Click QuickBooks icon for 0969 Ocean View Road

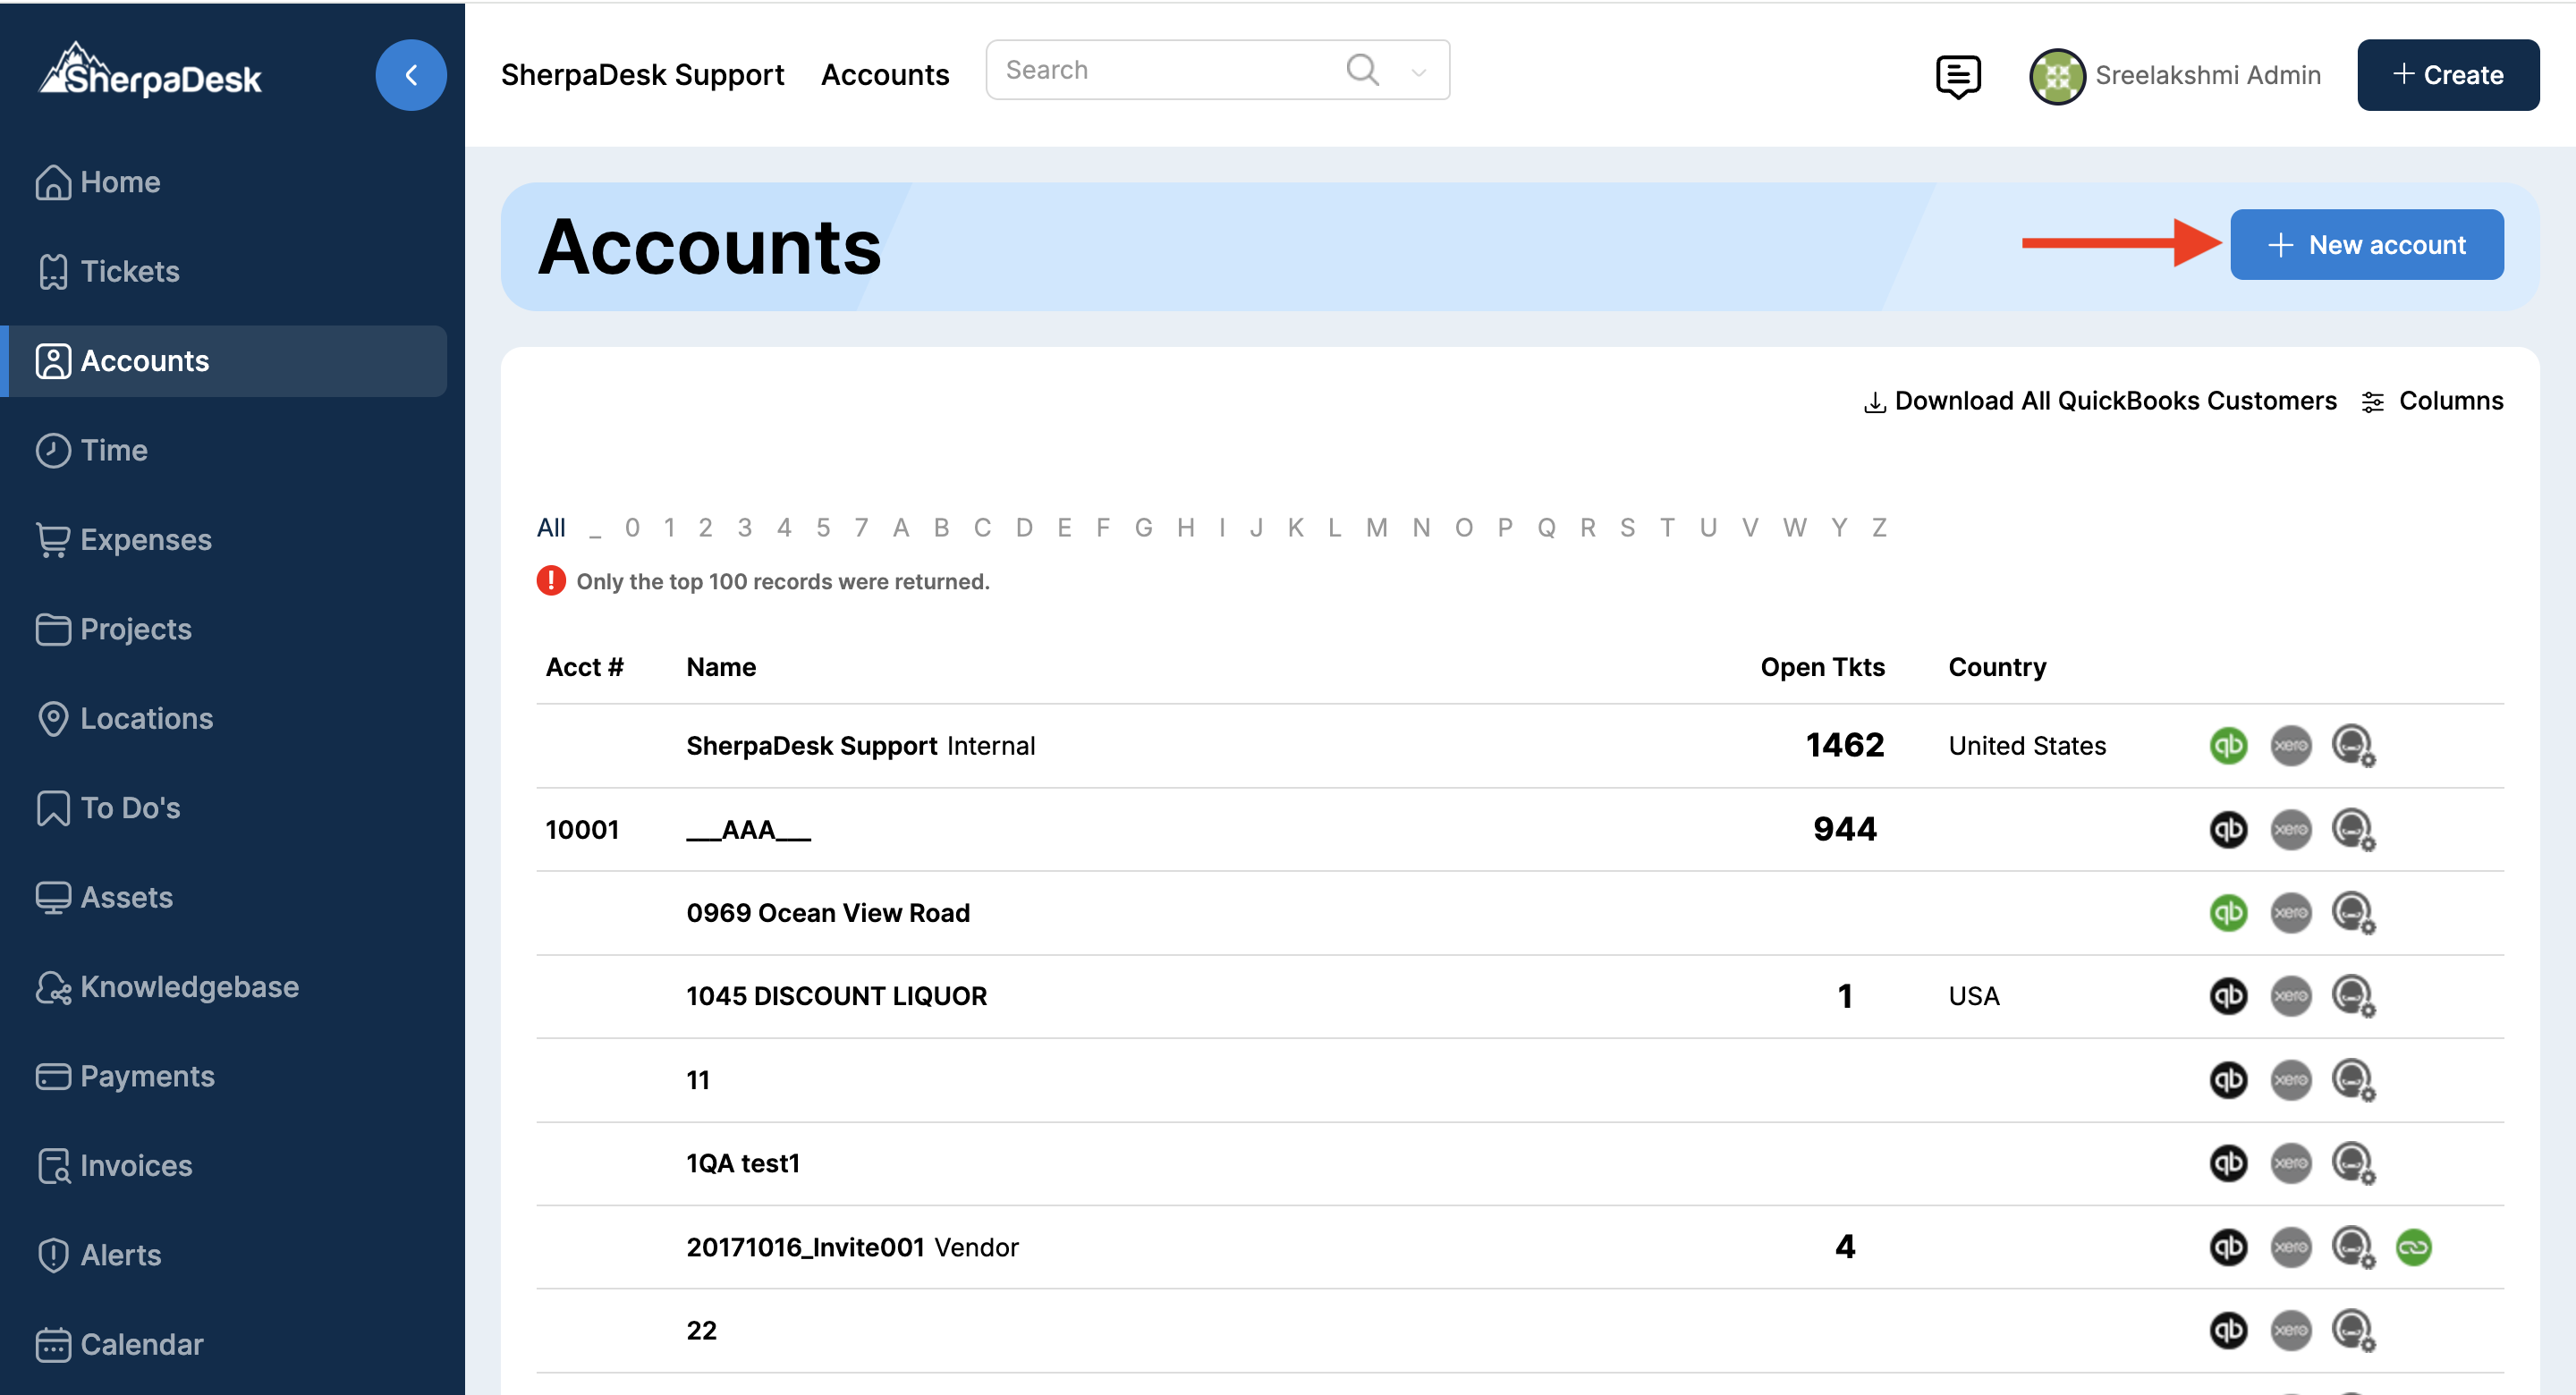[x=2228, y=912]
